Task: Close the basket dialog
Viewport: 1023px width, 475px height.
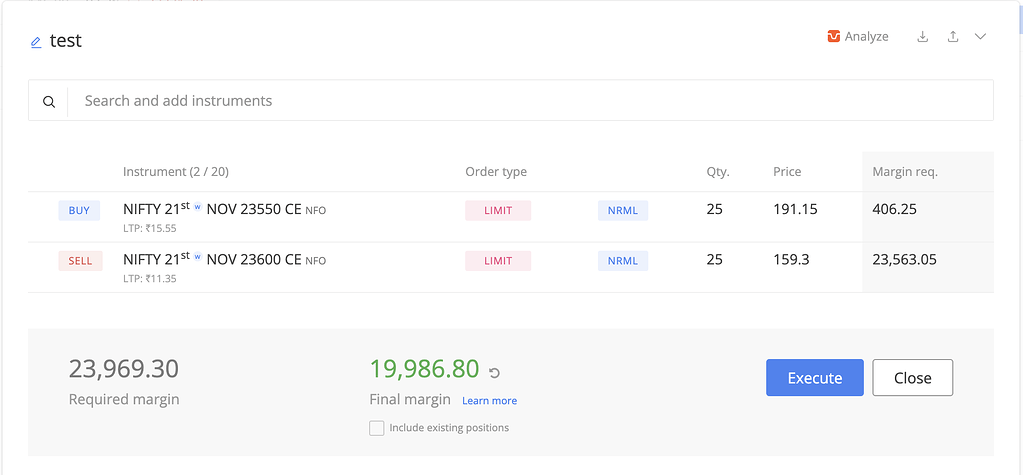Action: [913, 378]
